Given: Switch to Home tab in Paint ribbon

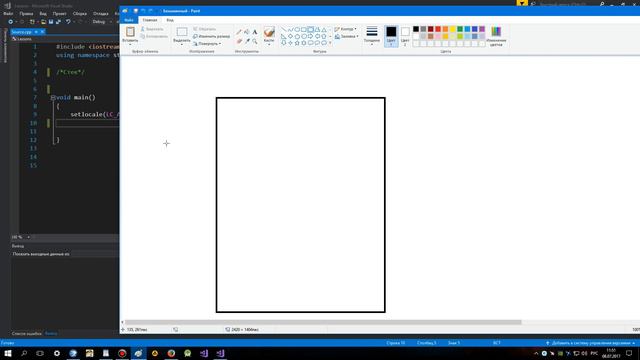Looking at the screenshot, I should (150, 20).
